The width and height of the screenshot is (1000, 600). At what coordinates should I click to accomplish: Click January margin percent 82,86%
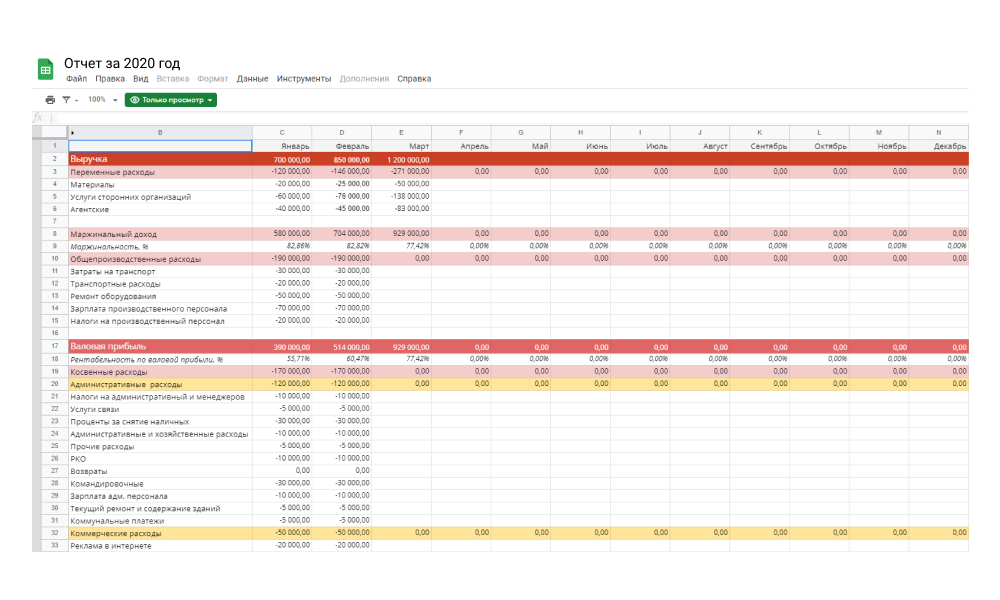282,246
